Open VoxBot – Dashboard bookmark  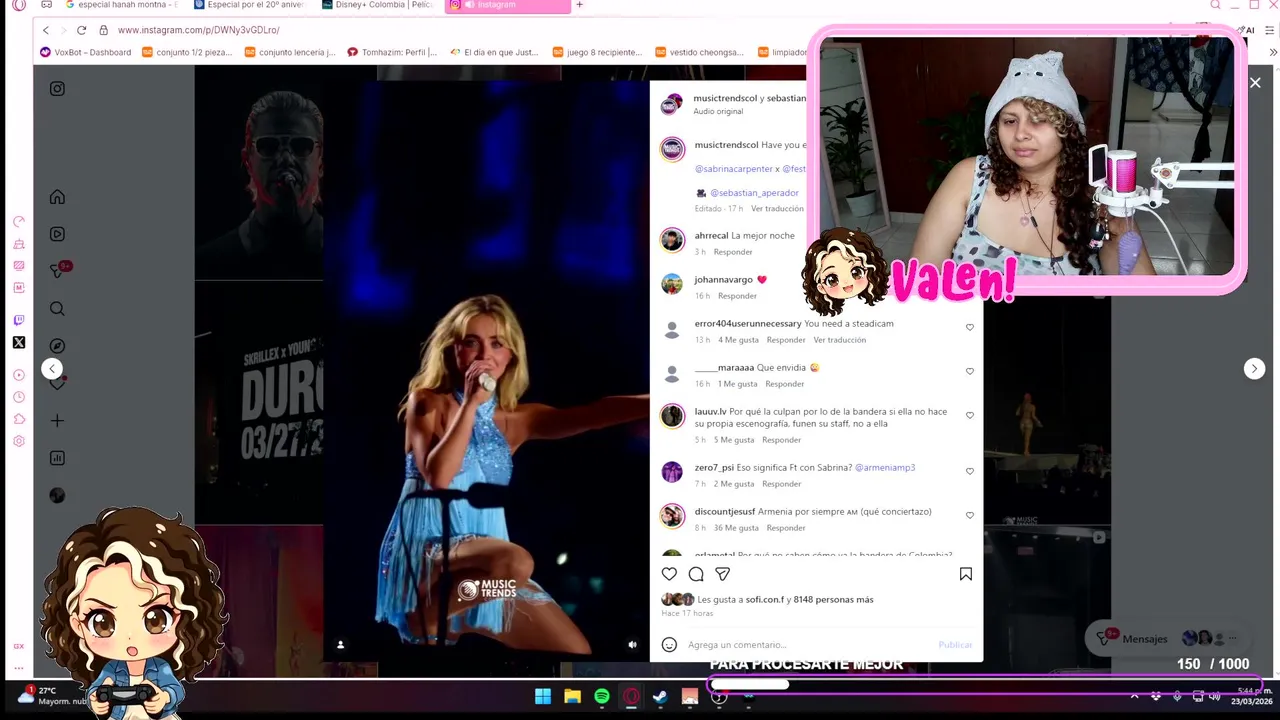pos(85,52)
